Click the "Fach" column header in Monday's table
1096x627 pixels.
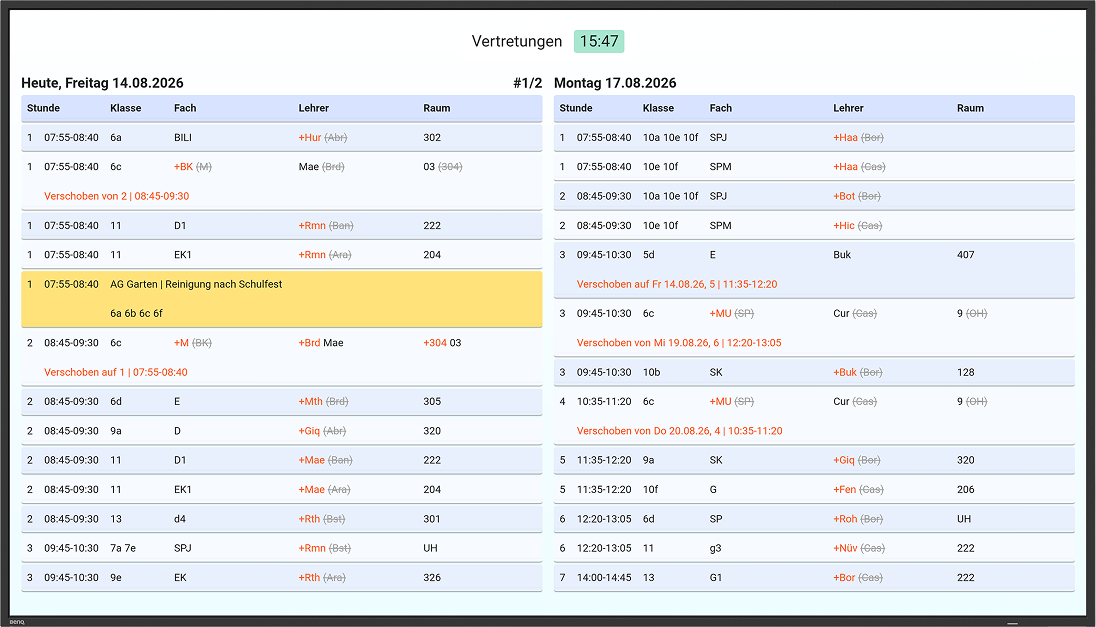(721, 108)
